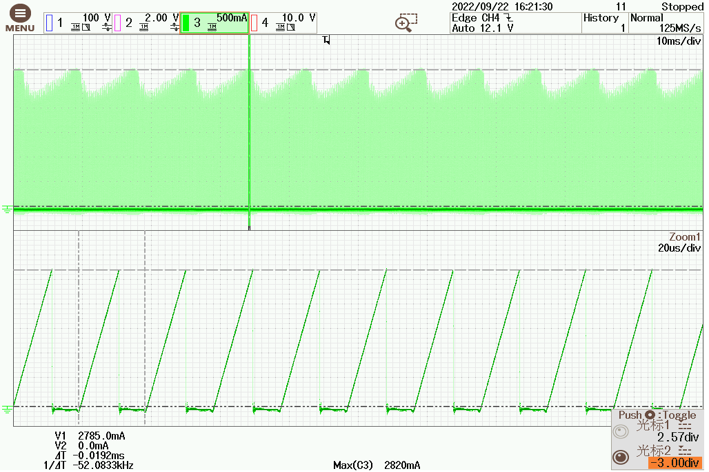This screenshot has height=472, width=709.
Task: Select channel 2 box showing 2.00 V
Action: point(146,23)
